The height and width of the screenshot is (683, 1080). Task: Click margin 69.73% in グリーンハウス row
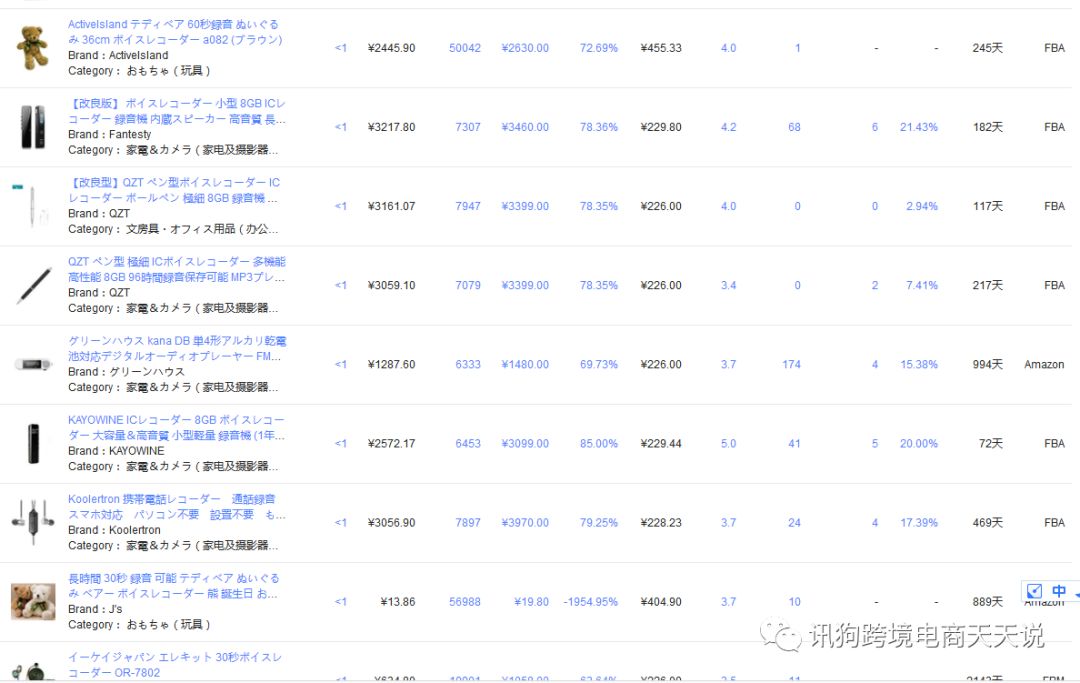tap(599, 365)
